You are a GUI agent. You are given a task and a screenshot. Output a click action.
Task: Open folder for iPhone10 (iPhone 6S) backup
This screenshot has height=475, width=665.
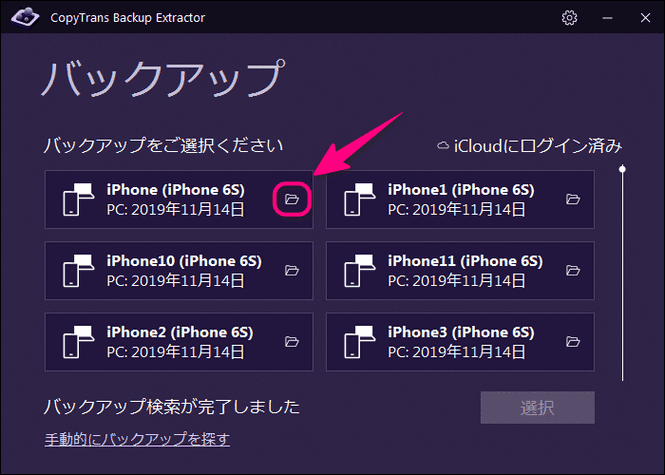coord(292,270)
